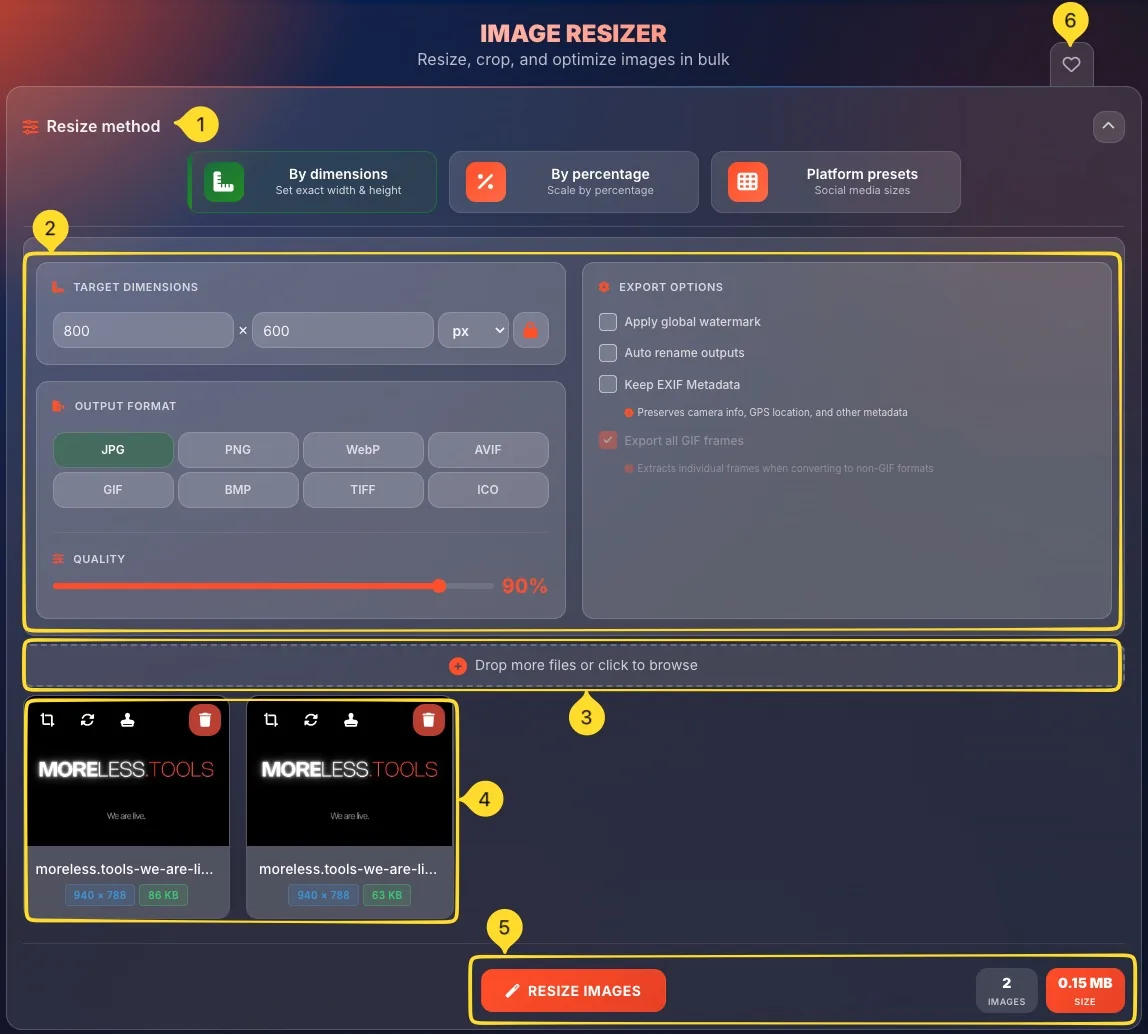Select the crop tool on the first image
Image resolution: width=1148 pixels, height=1034 pixels.
pyautogui.click(x=47, y=719)
